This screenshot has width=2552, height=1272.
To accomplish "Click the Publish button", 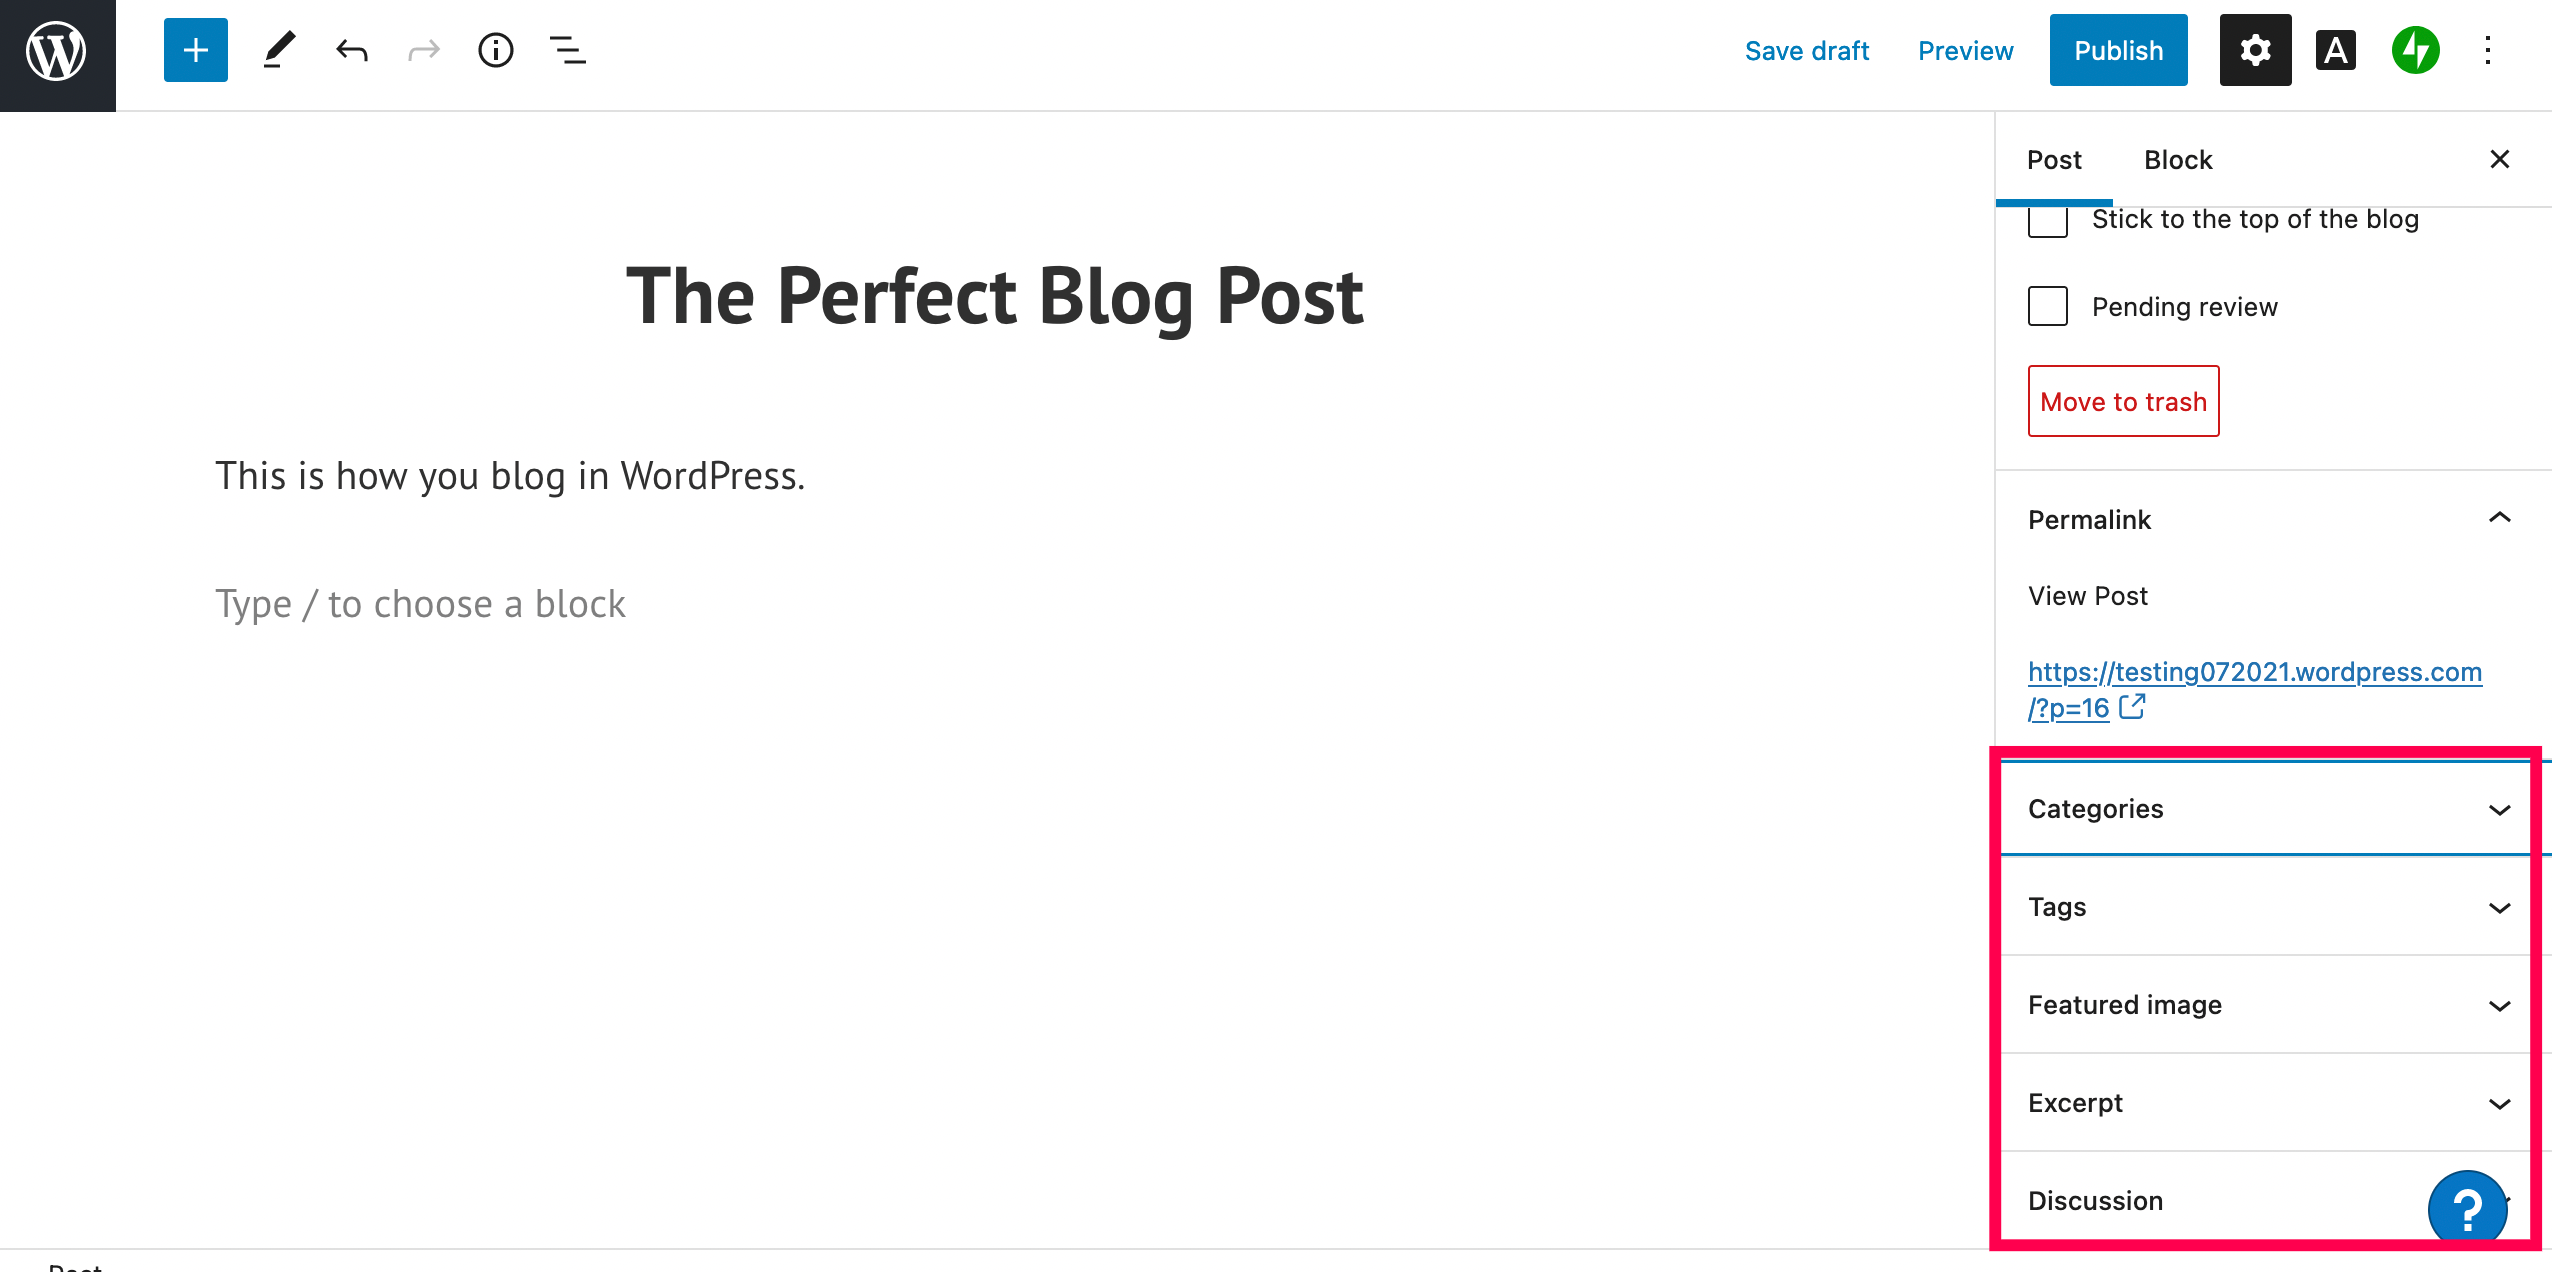I will tap(2118, 50).
